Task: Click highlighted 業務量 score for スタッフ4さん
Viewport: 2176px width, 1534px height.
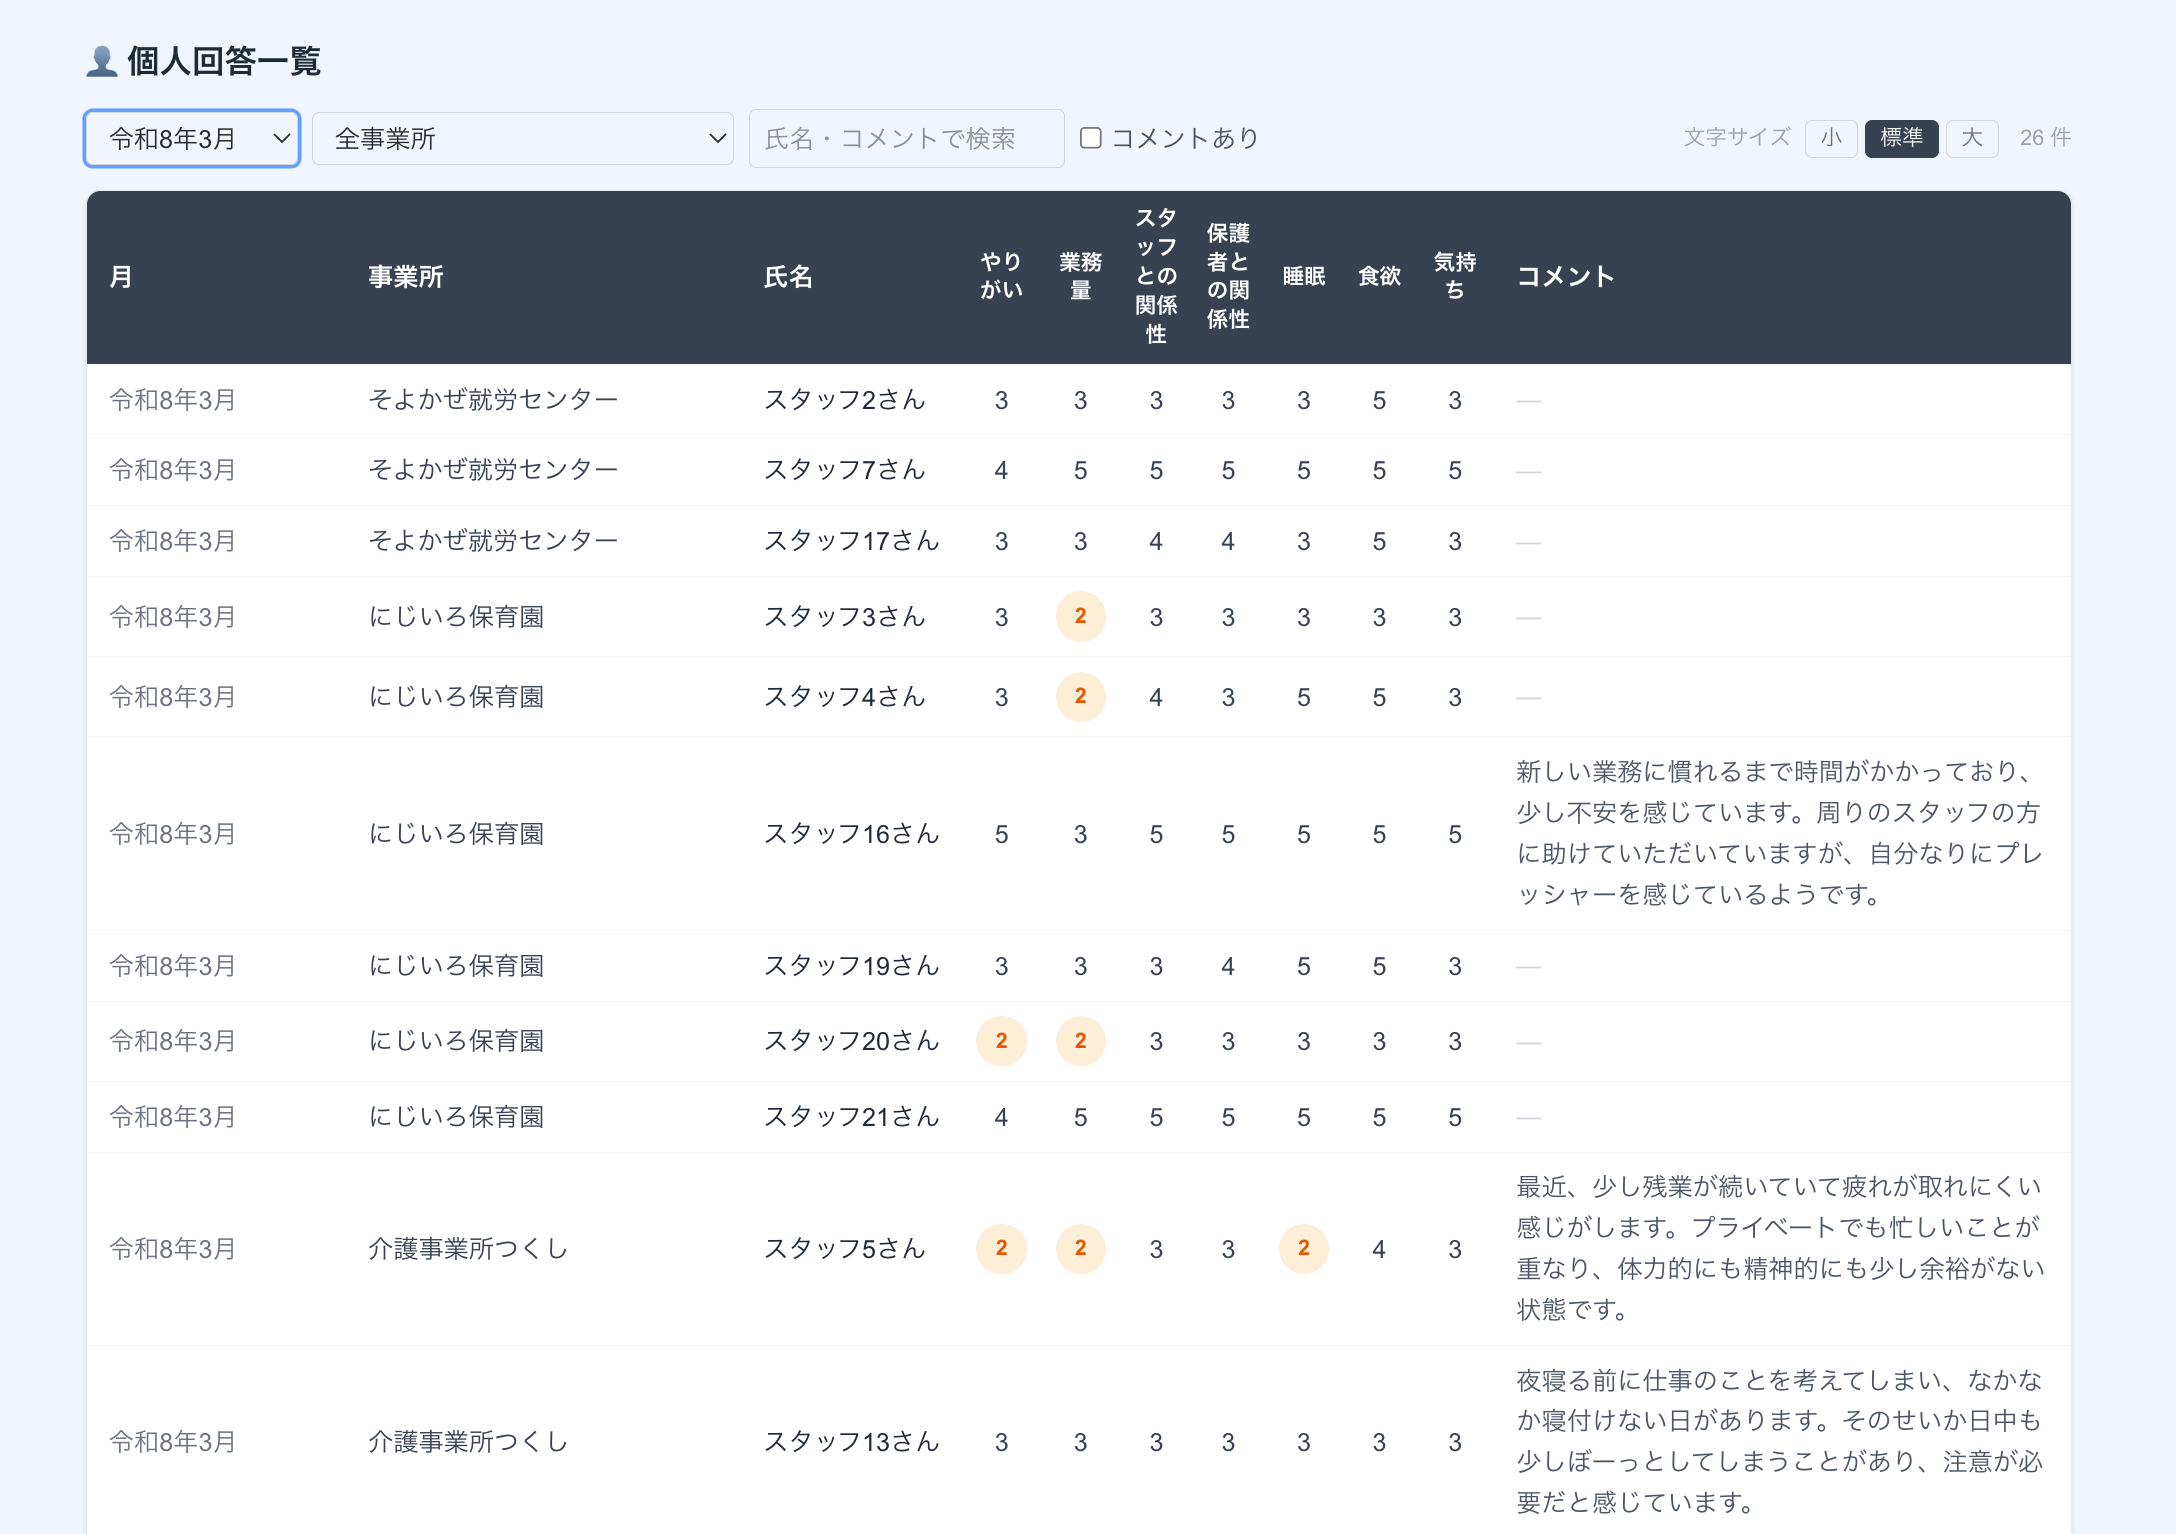Action: coord(1080,696)
